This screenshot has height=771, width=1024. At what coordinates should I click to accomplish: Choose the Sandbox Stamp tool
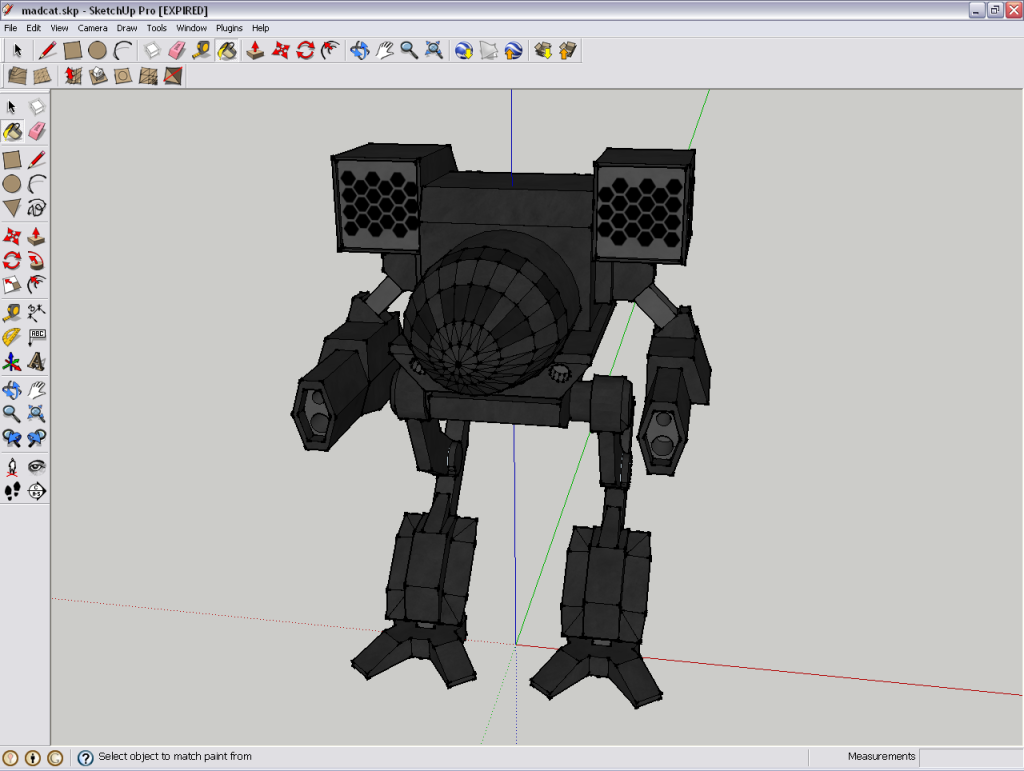[97, 76]
